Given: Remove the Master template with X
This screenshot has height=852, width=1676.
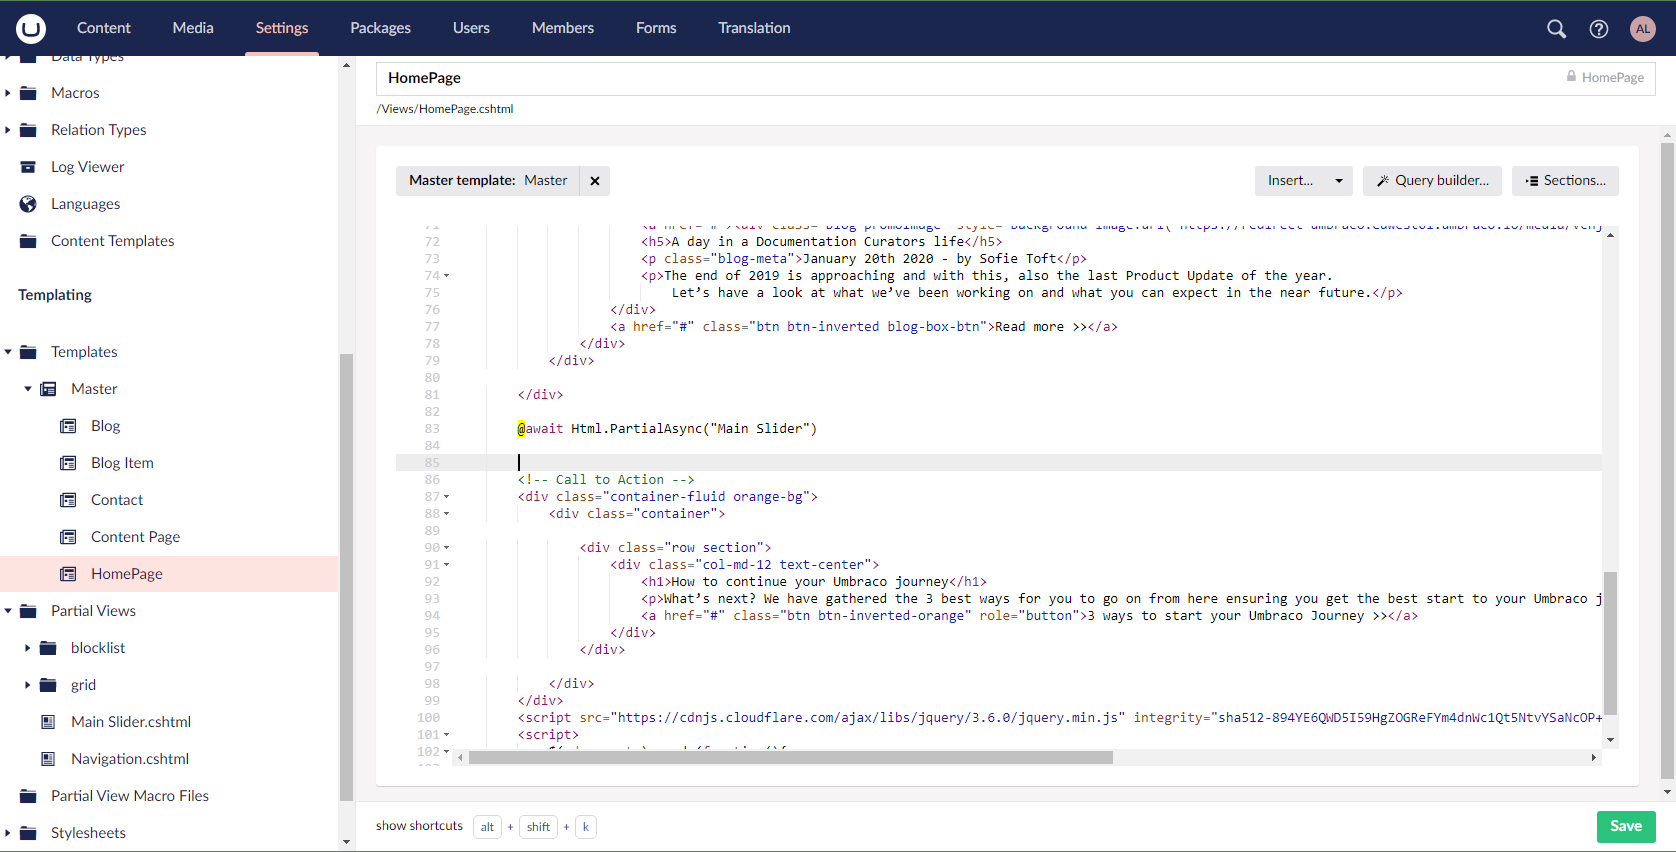Looking at the screenshot, I should click(595, 181).
